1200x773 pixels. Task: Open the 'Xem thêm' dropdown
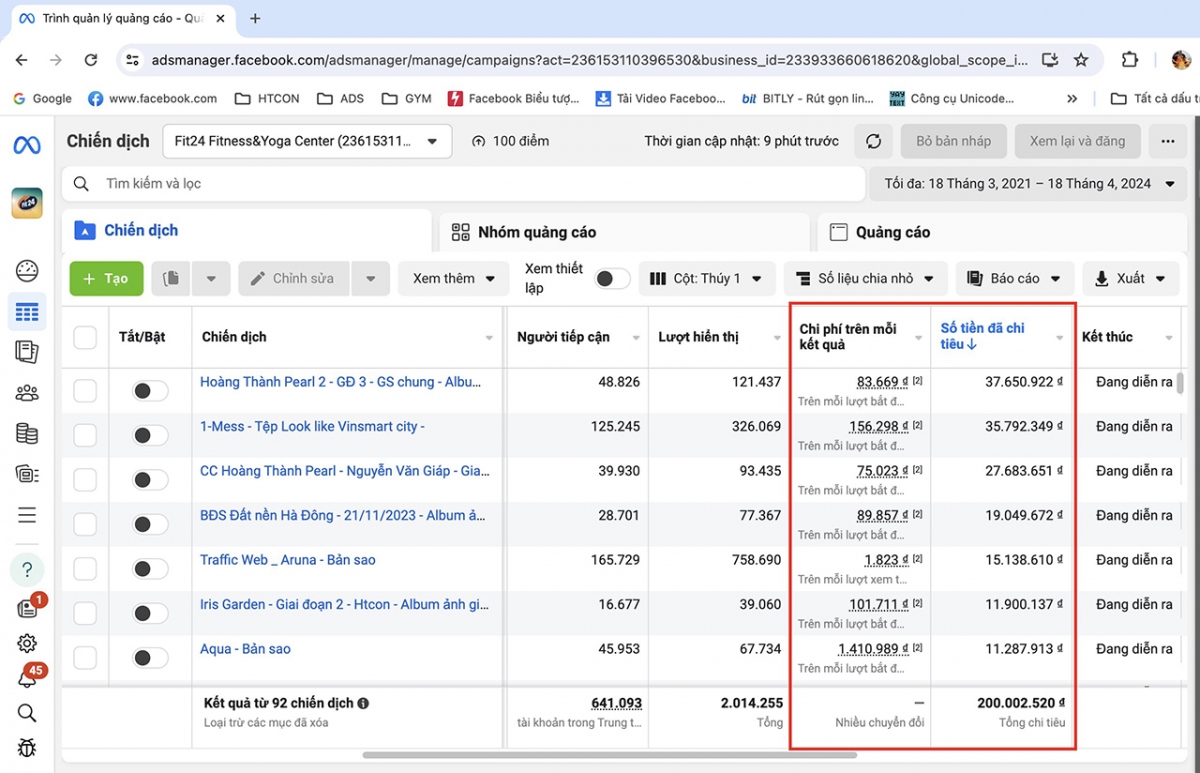pos(454,278)
